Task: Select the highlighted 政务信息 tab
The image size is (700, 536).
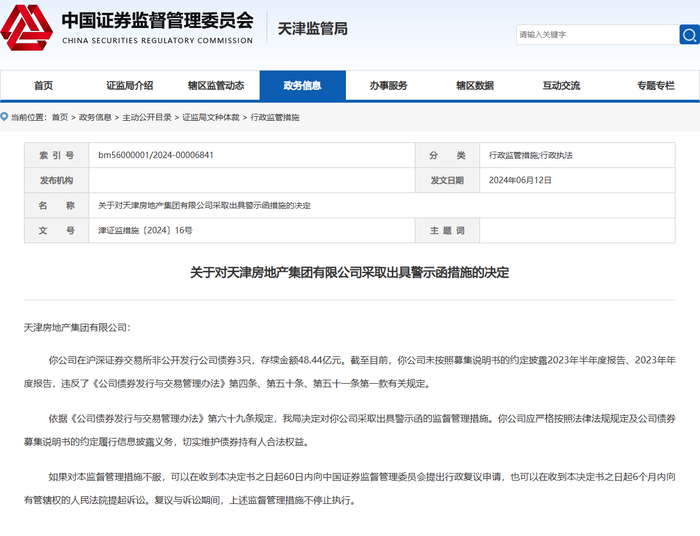Action: (303, 85)
